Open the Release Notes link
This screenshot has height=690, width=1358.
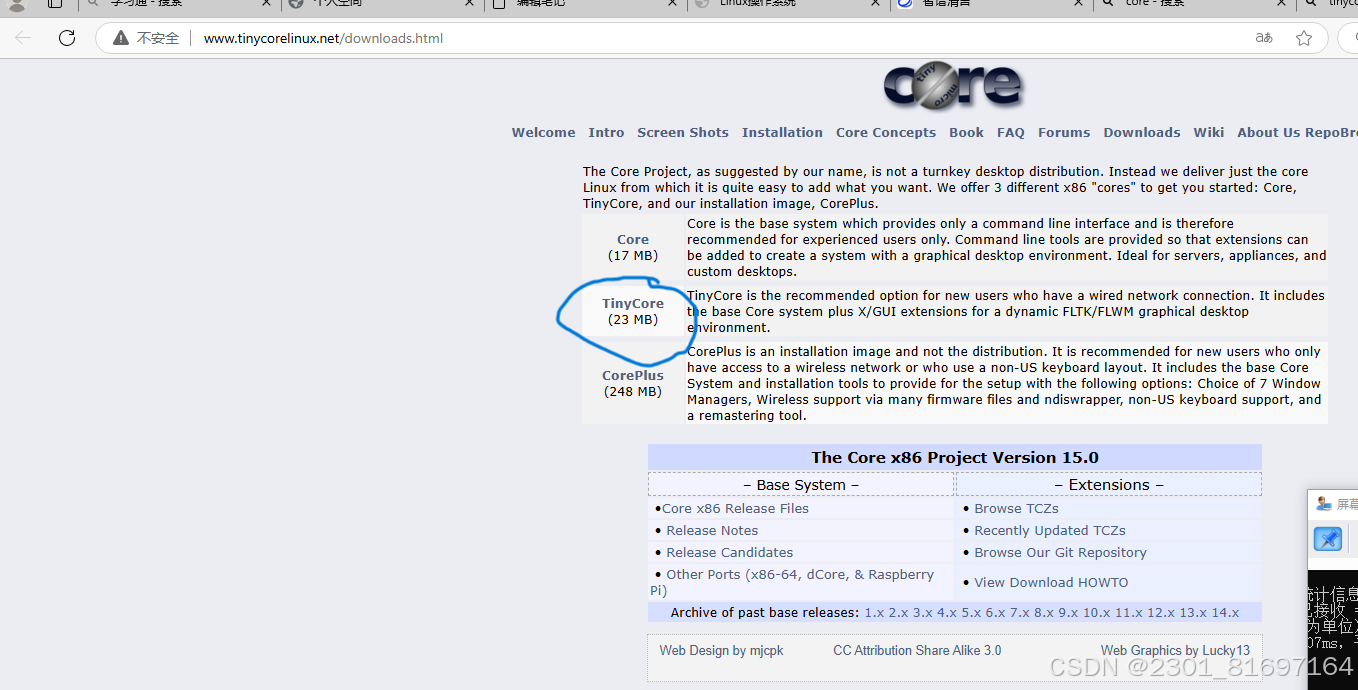[x=712, y=530]
